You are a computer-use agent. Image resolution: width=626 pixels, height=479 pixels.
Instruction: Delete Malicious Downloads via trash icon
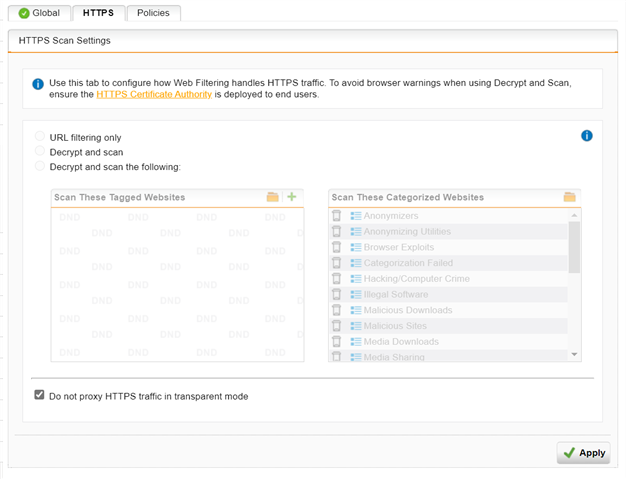tap(337, 310)
